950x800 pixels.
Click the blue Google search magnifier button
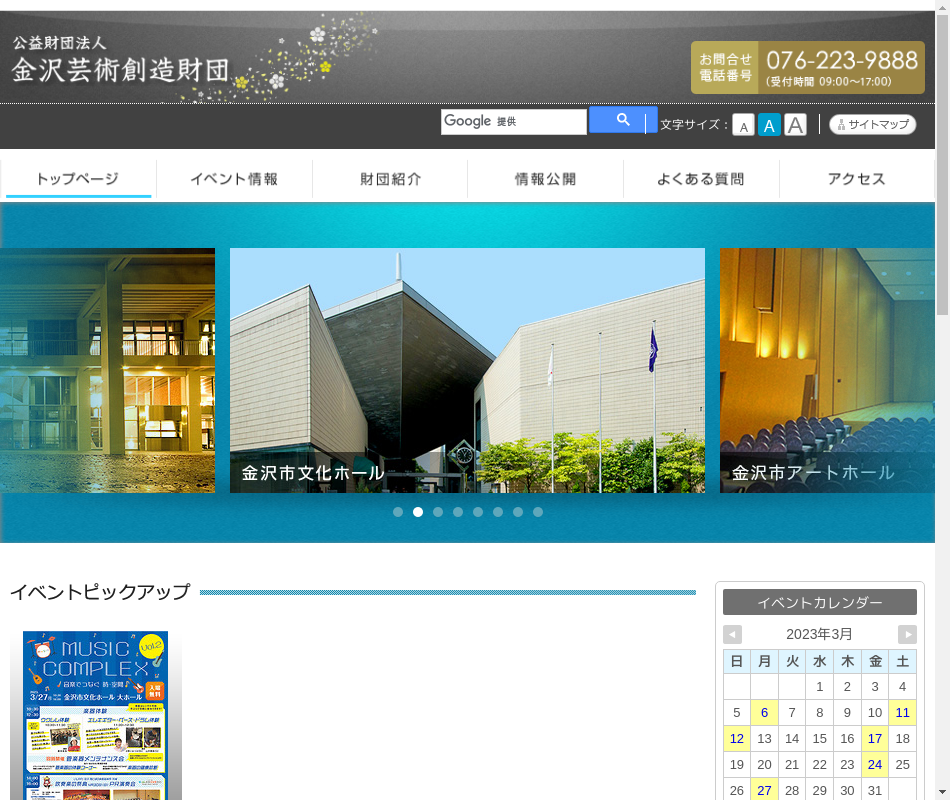(622, 120)
